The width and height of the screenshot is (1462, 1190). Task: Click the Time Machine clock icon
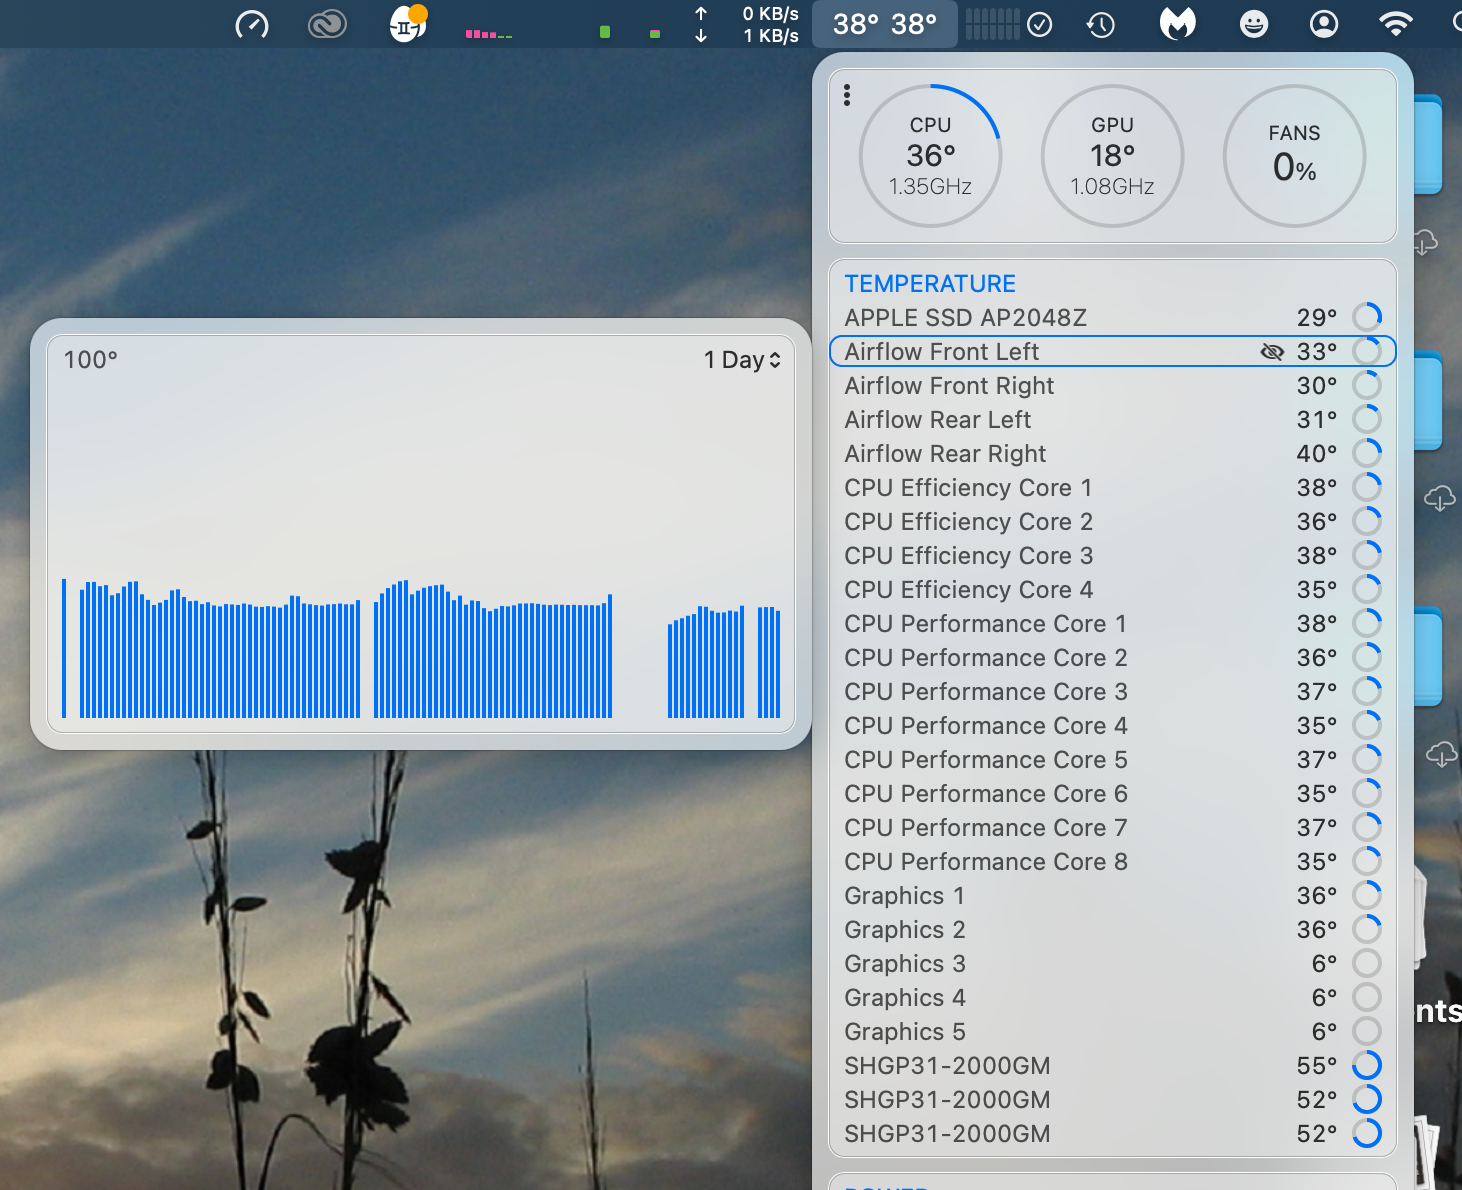point(1100,24)
